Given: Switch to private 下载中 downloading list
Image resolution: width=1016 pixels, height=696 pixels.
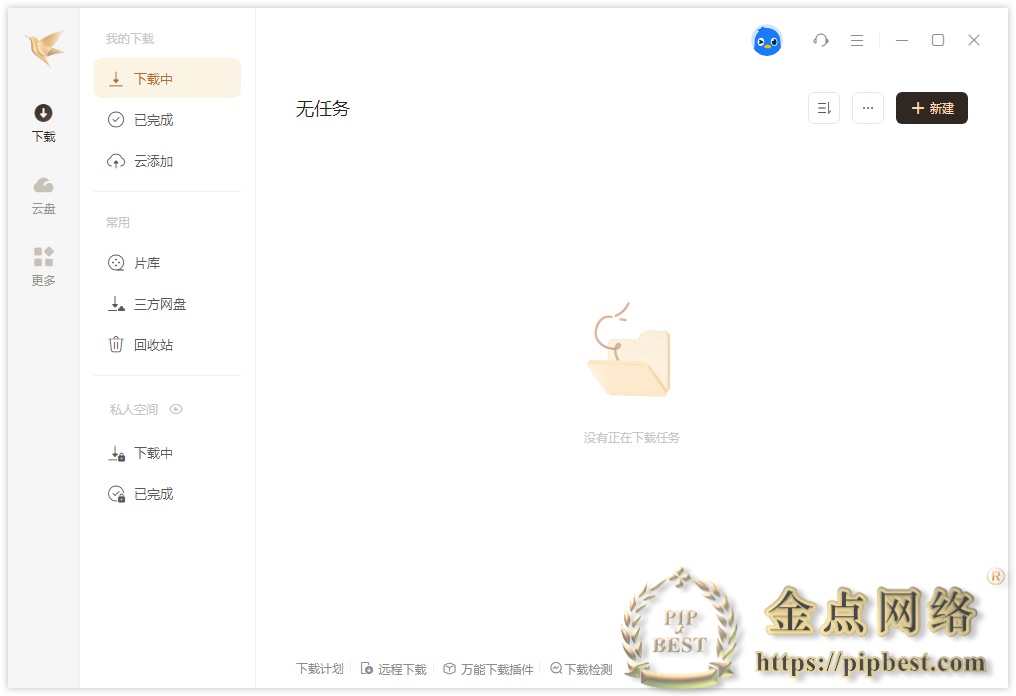Looking at the screenshot, I should (151, 452).
